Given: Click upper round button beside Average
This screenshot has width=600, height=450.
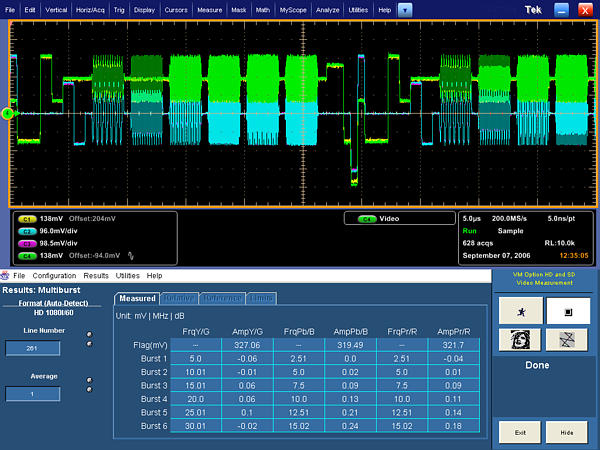Looking at the screenshot, I should tap(89, 380).
